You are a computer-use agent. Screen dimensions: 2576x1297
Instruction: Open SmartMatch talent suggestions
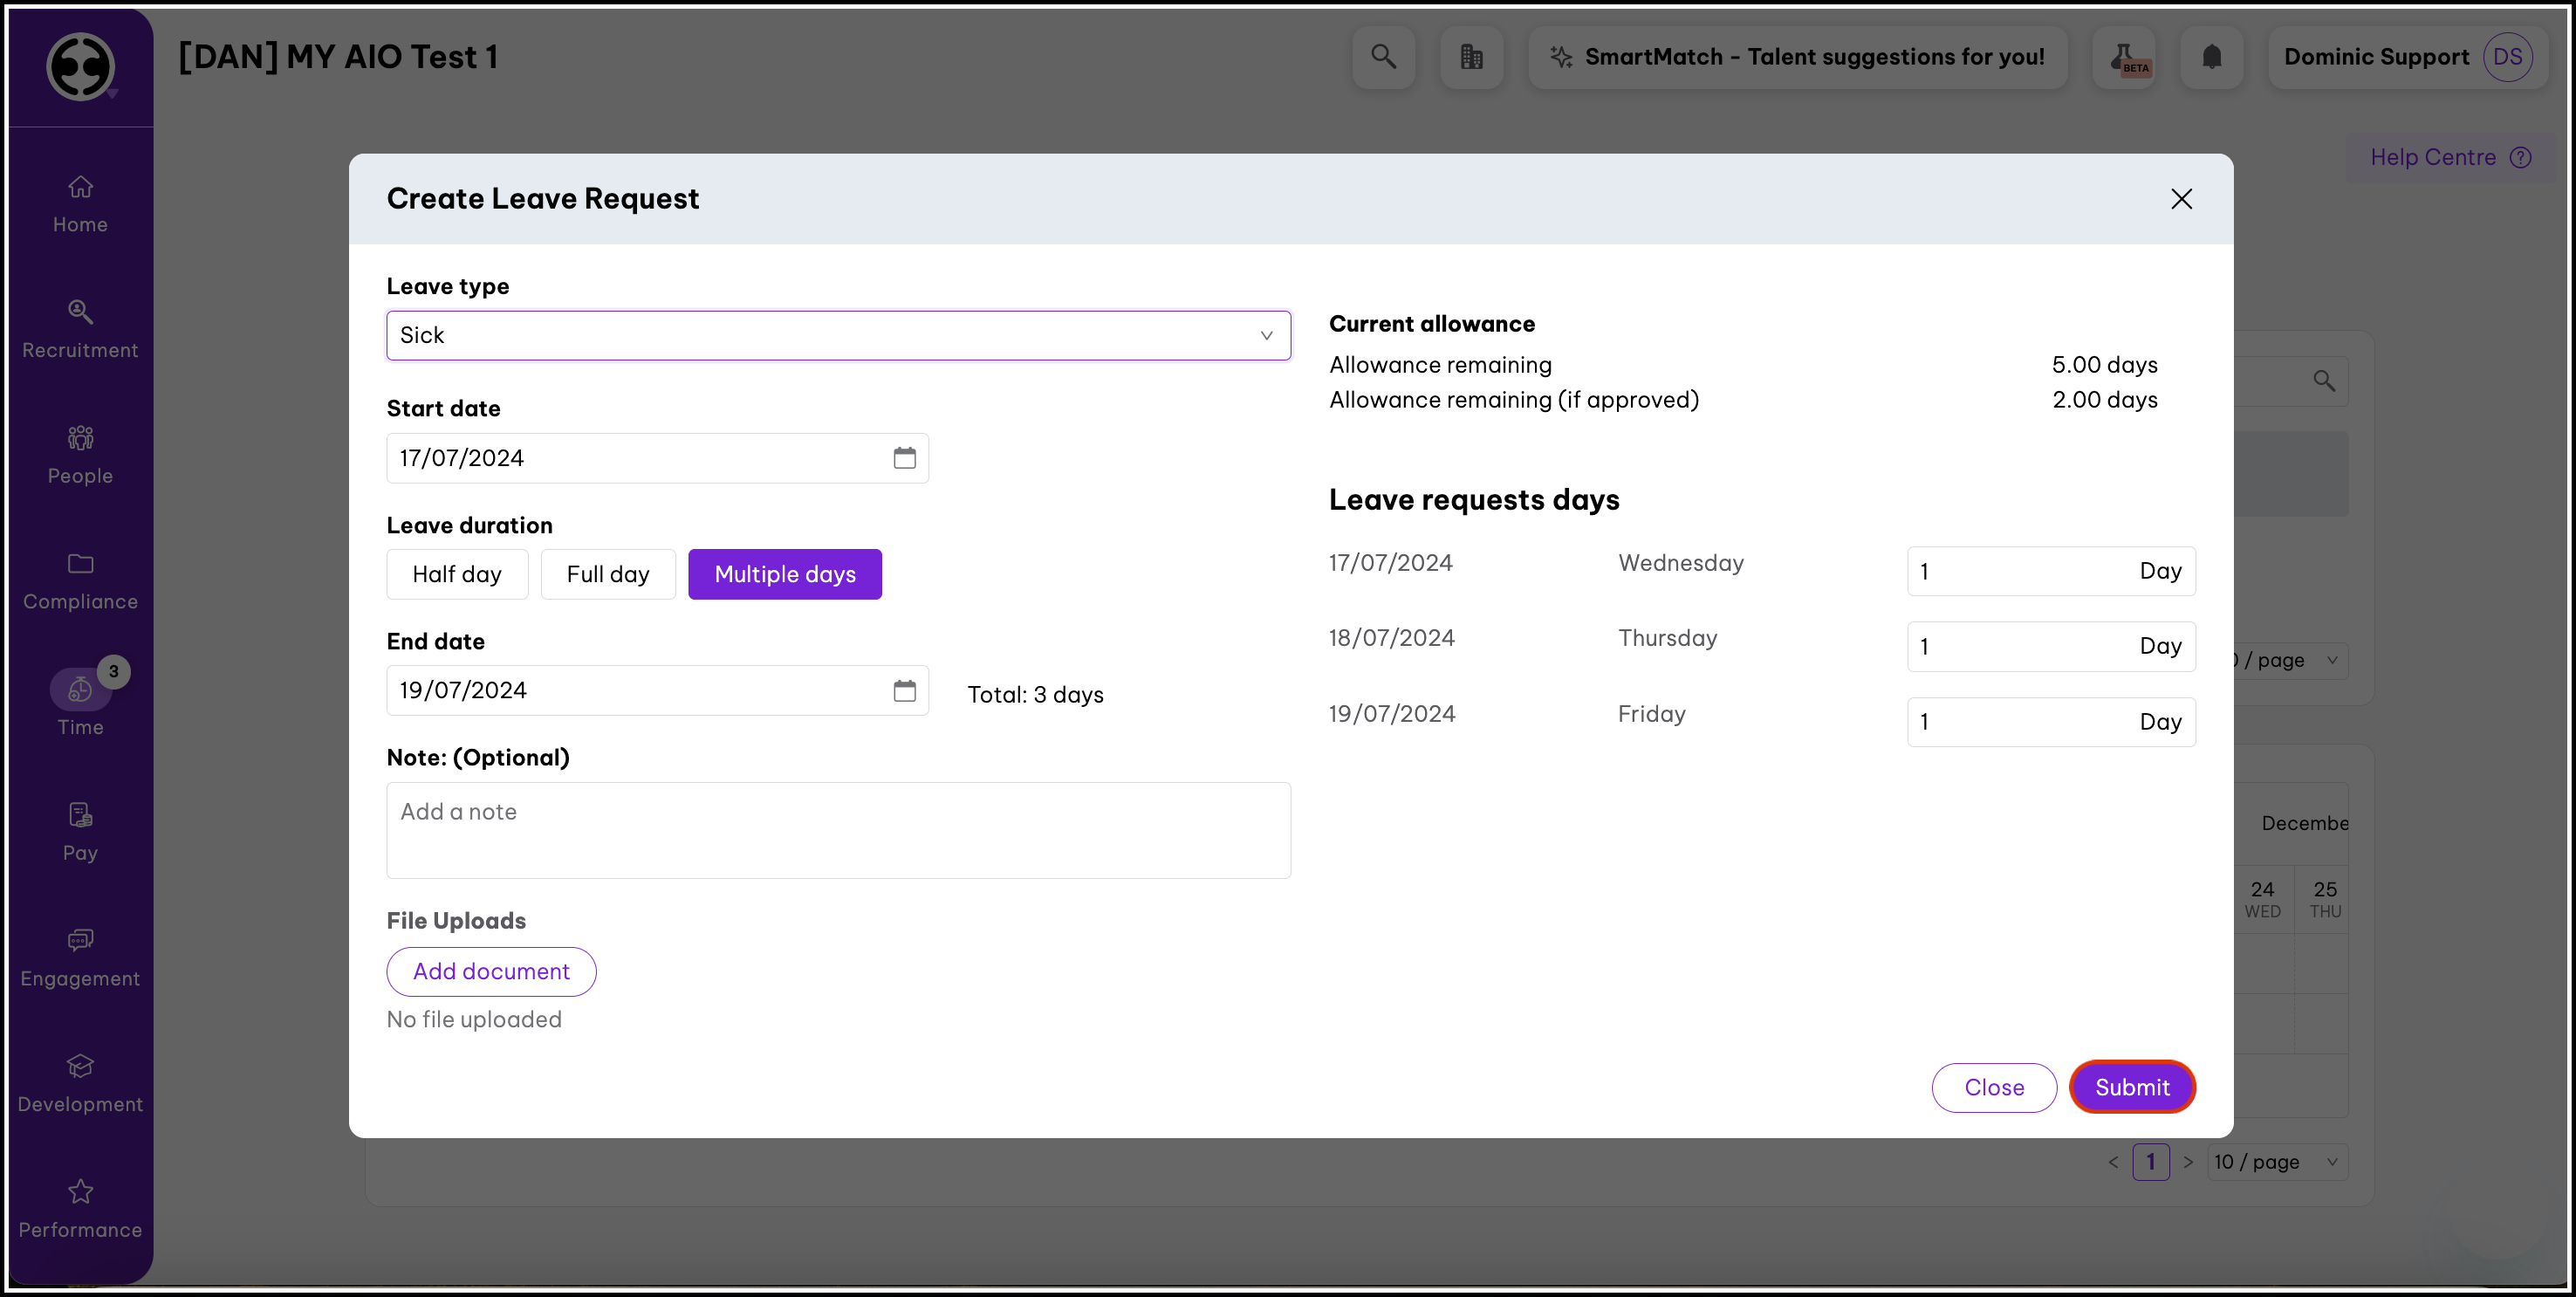(x=1797, y=57)
